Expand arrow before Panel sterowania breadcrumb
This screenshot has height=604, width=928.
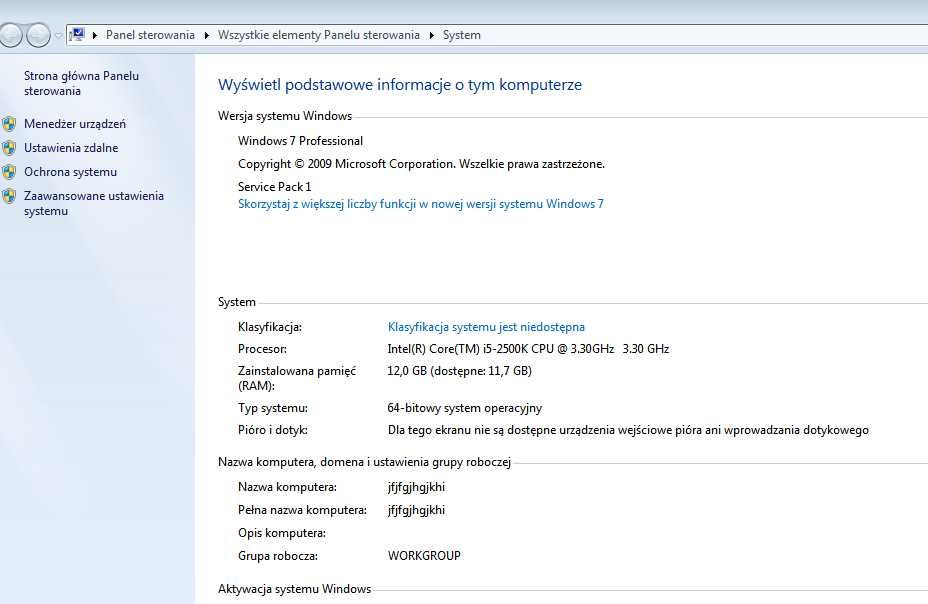[x=95, y=35]
